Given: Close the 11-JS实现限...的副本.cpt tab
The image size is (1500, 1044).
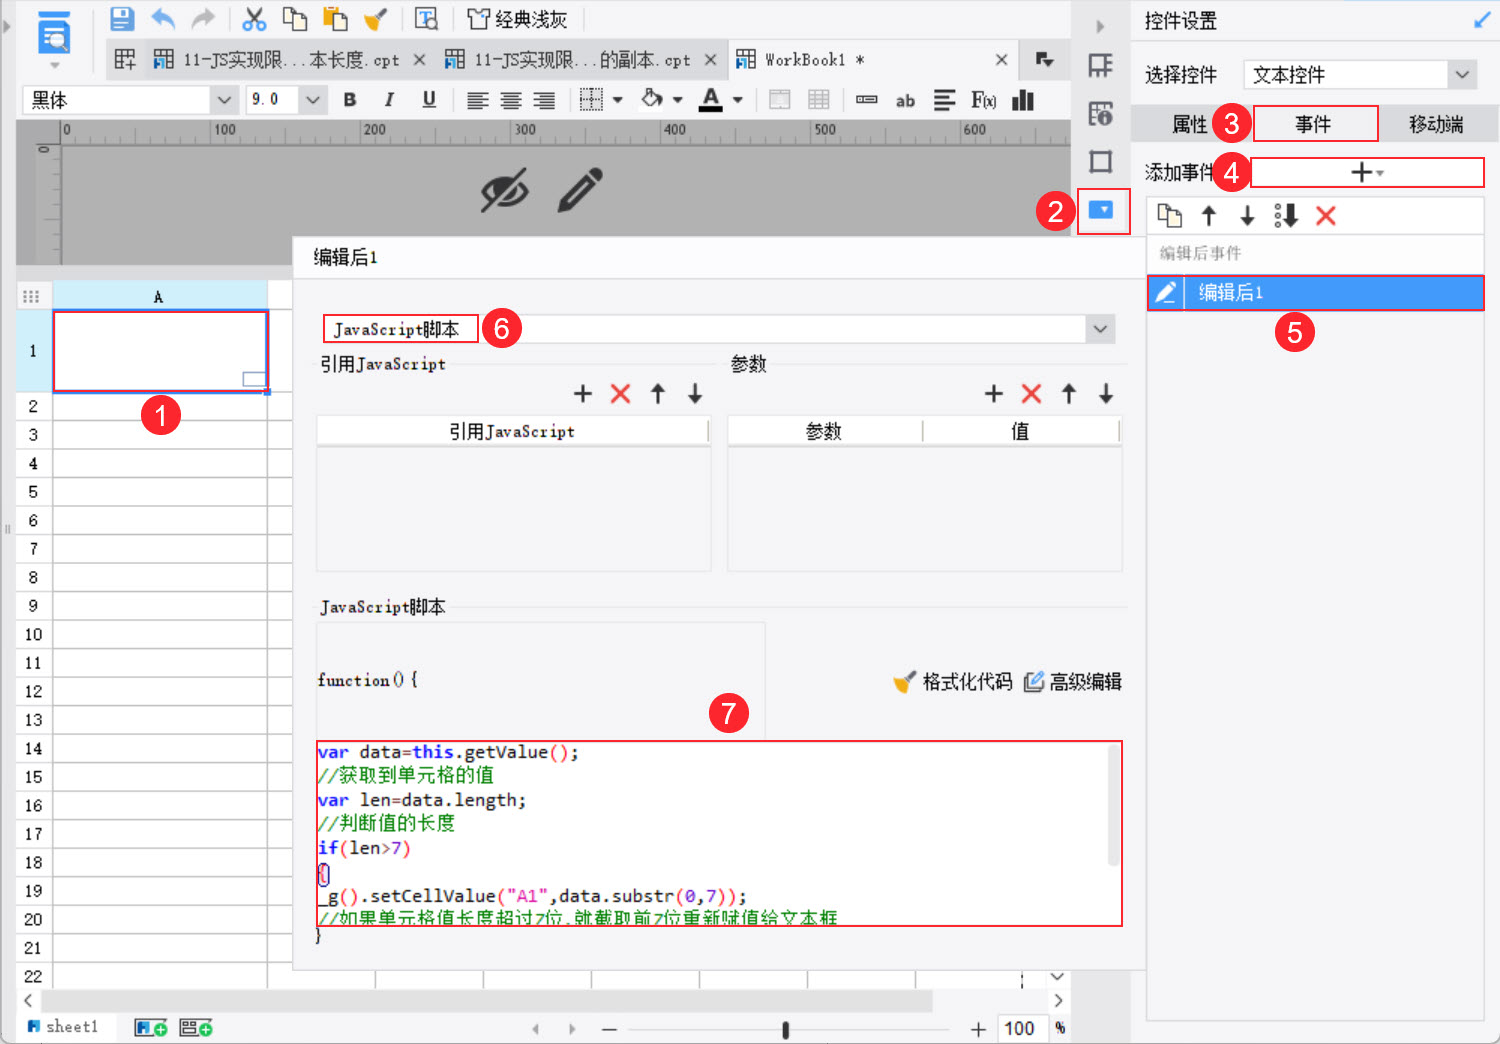Looking at the screenshot, I should 710,60.
